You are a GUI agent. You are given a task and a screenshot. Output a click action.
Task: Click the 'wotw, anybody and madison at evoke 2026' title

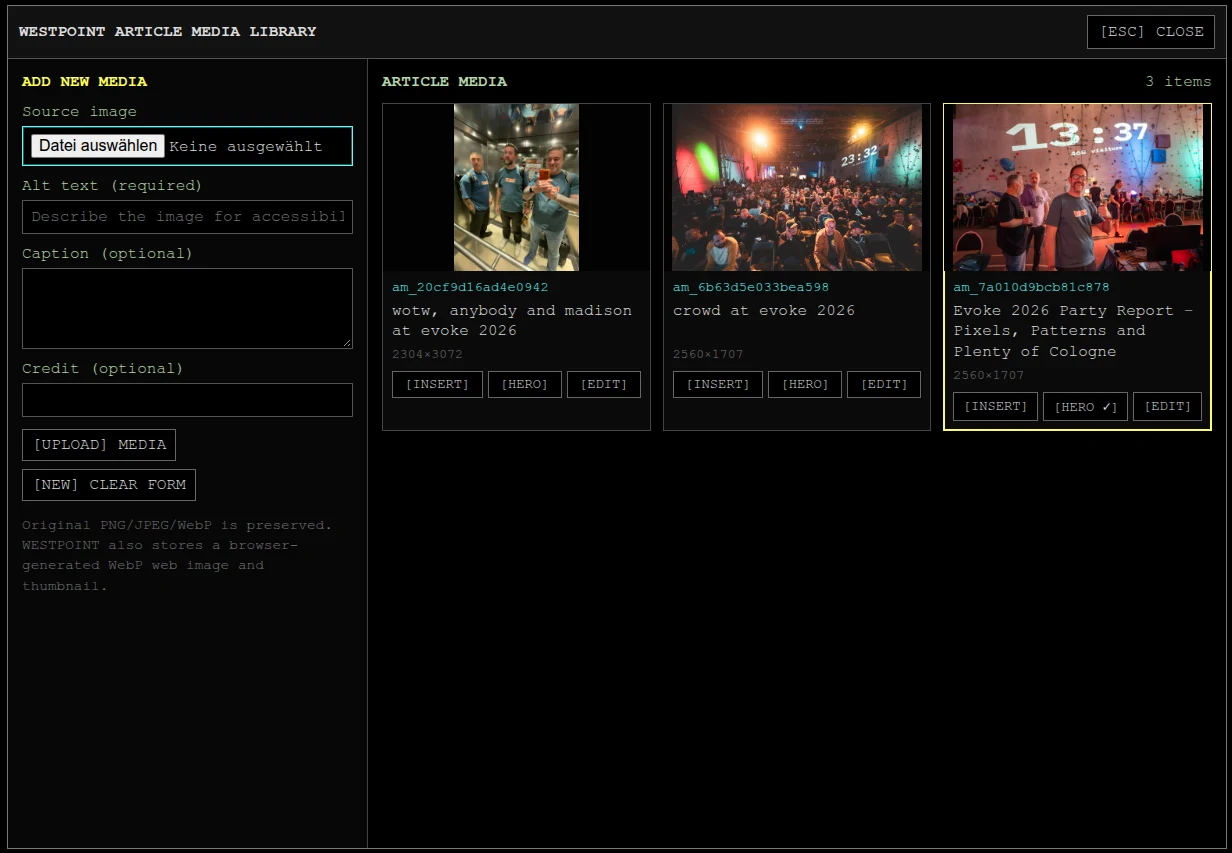tap(512, 321)
